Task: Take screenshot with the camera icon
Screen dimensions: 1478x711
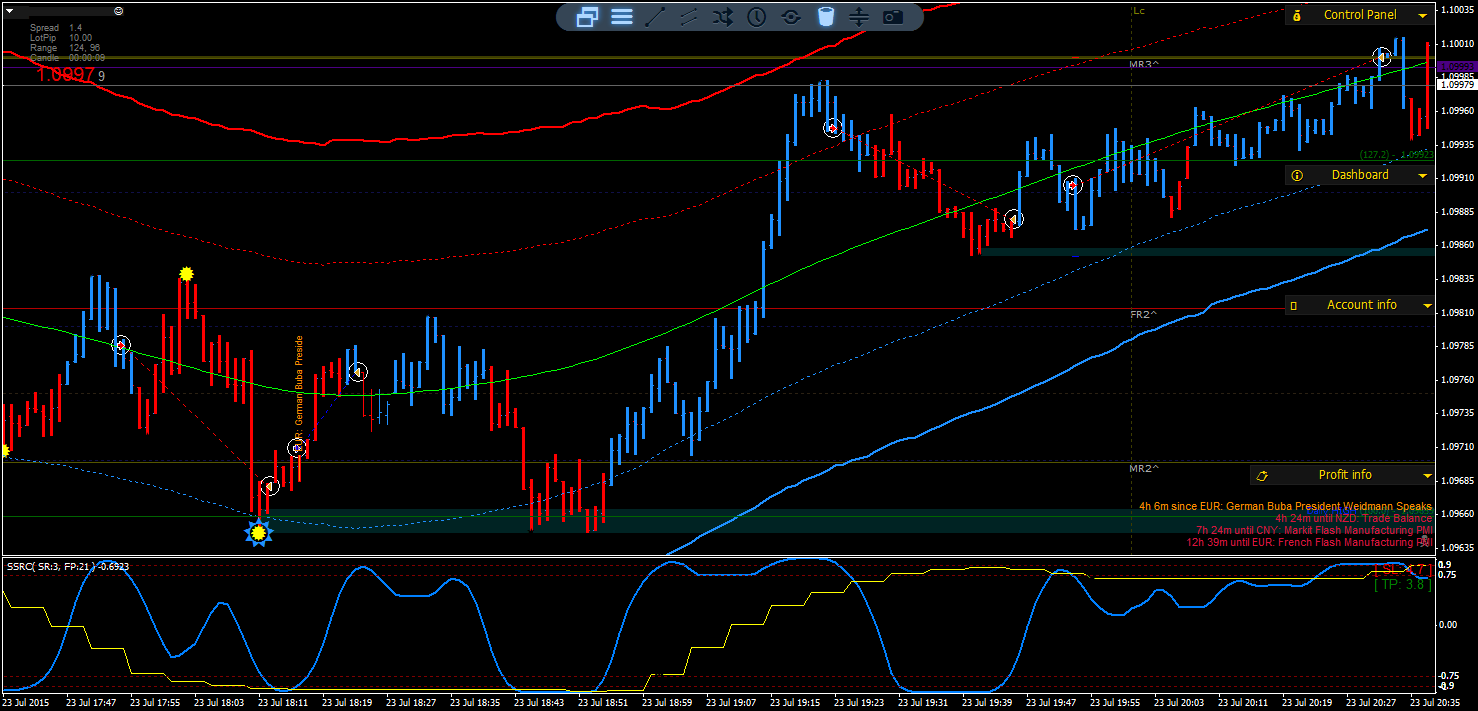Action: 893,16
